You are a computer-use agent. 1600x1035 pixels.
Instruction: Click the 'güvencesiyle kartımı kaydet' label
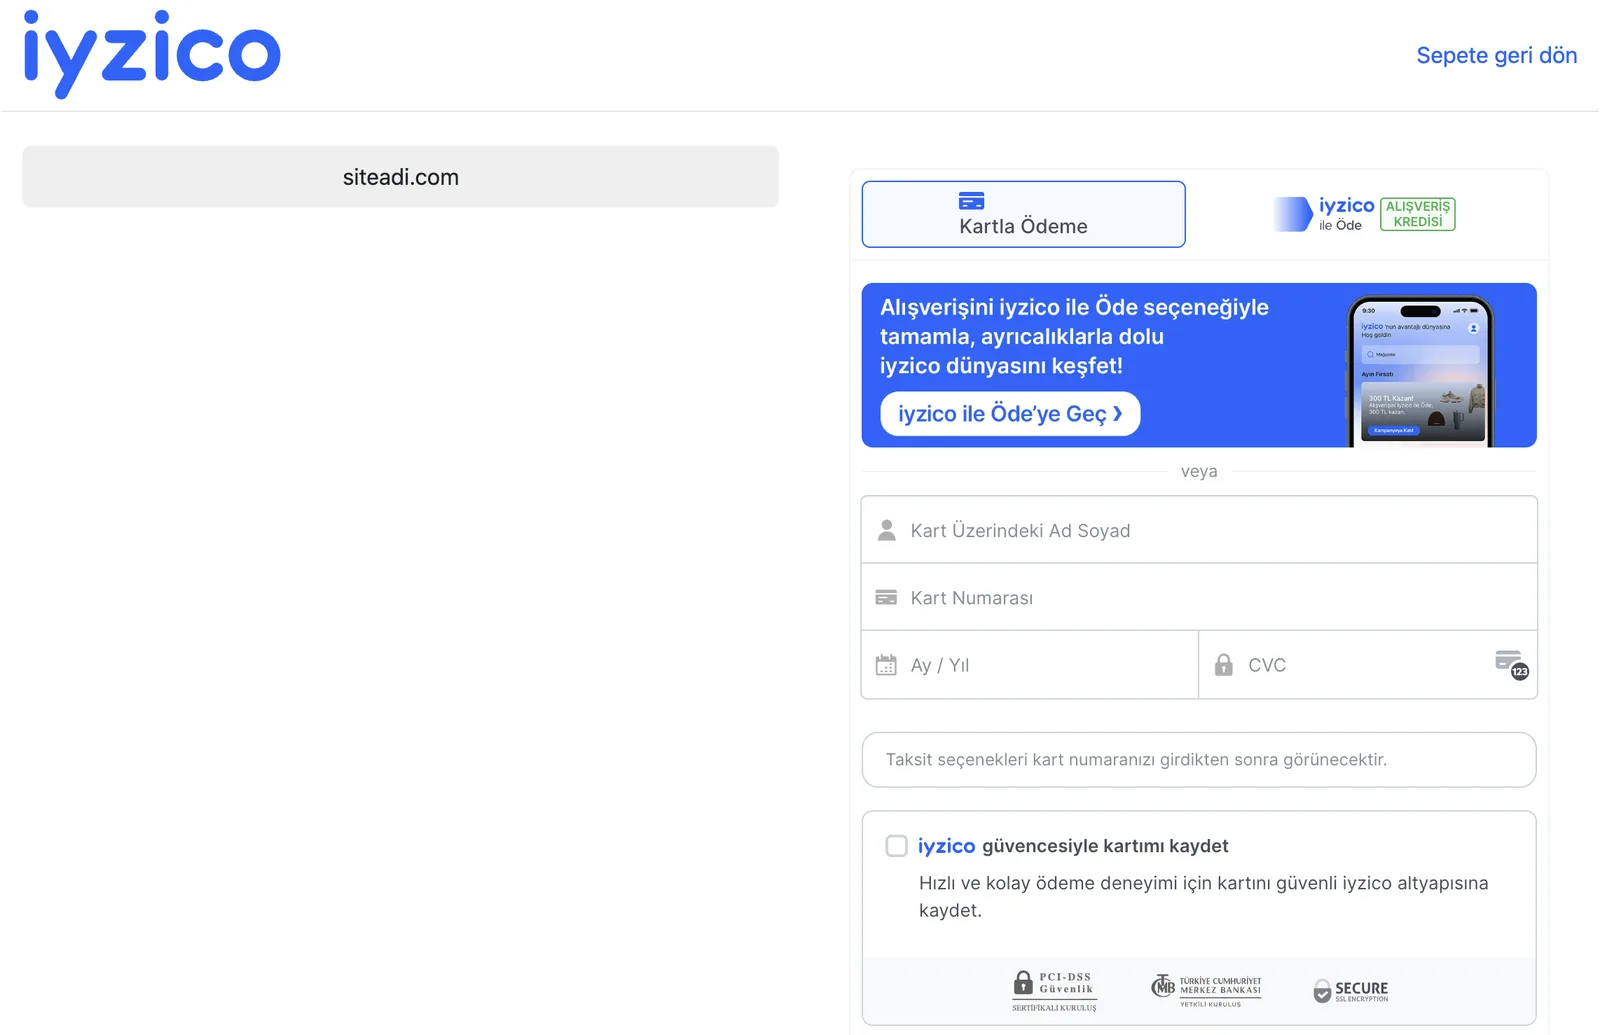[1105, 846]
